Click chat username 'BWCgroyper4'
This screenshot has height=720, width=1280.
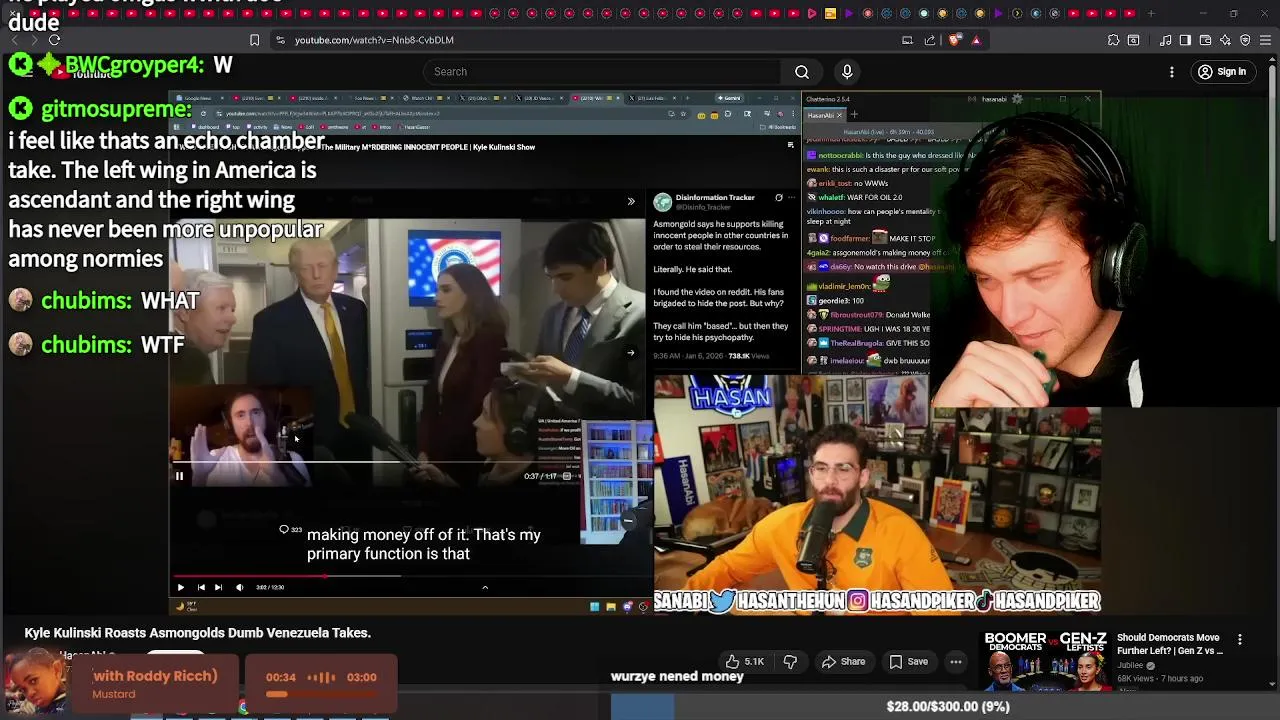click(x=135, y=65)
